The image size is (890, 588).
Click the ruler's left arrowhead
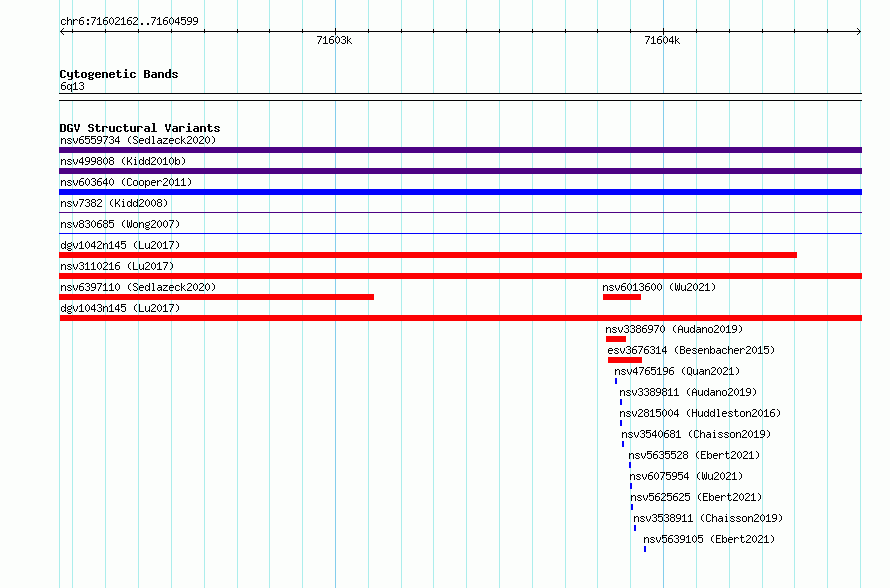click(62, 32)
